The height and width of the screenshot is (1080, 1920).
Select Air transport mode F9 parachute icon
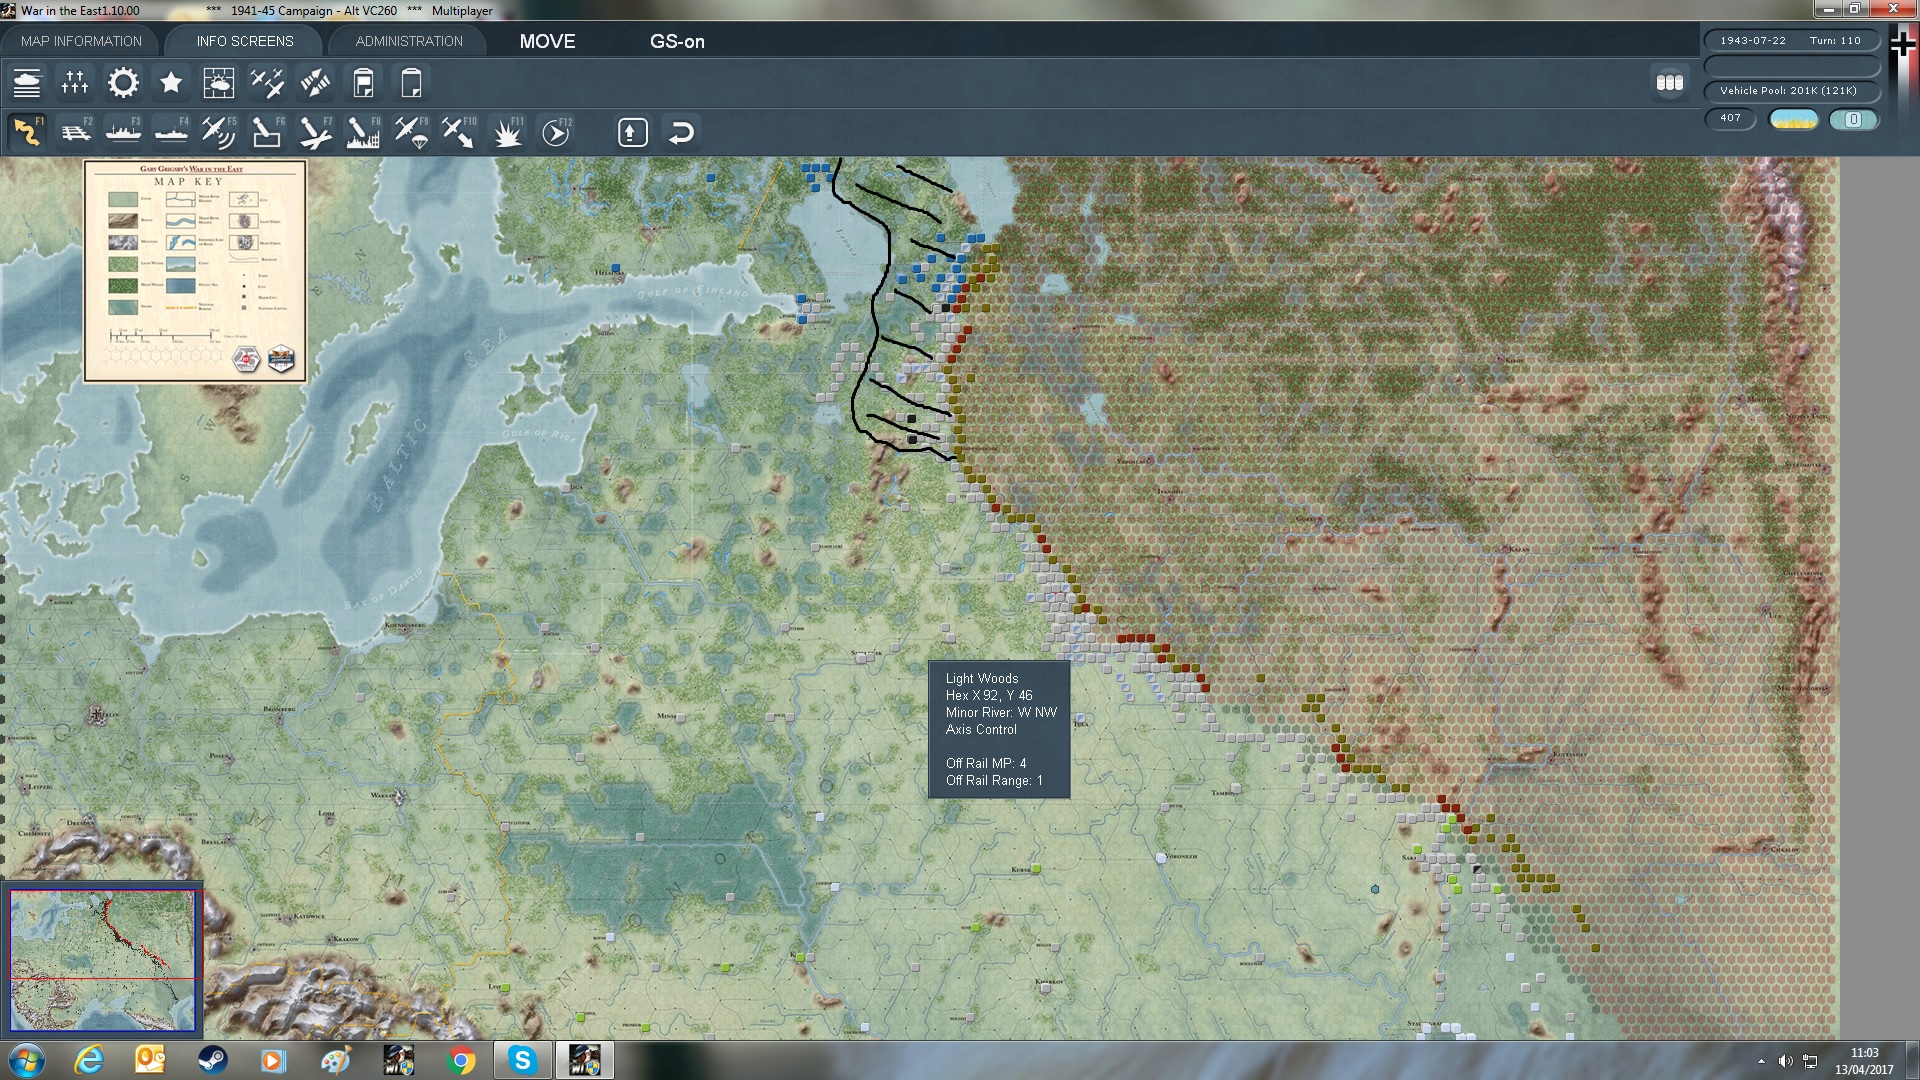411,132
